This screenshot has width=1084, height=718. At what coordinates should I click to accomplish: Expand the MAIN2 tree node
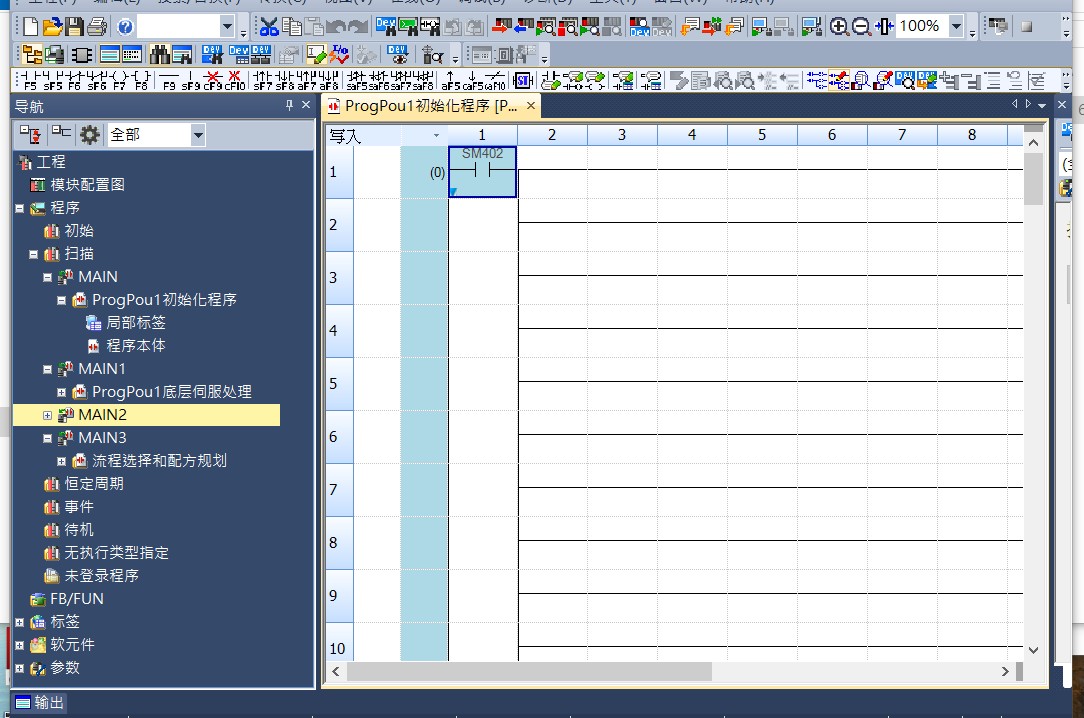(x=47, y=415)
